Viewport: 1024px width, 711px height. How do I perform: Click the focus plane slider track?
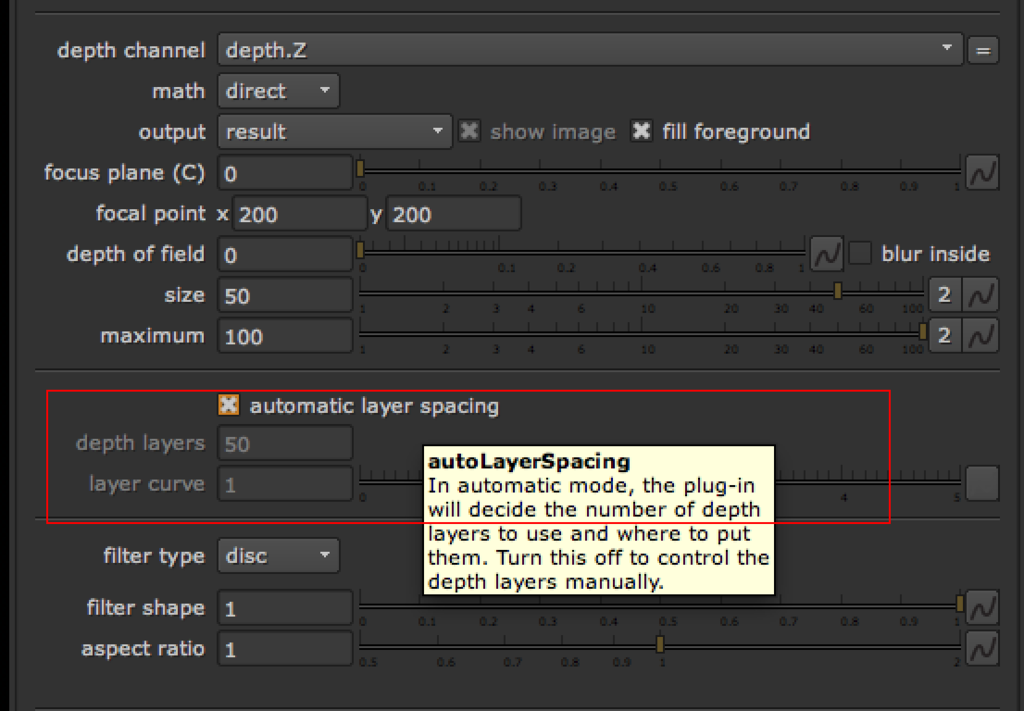tap(658, 171)
